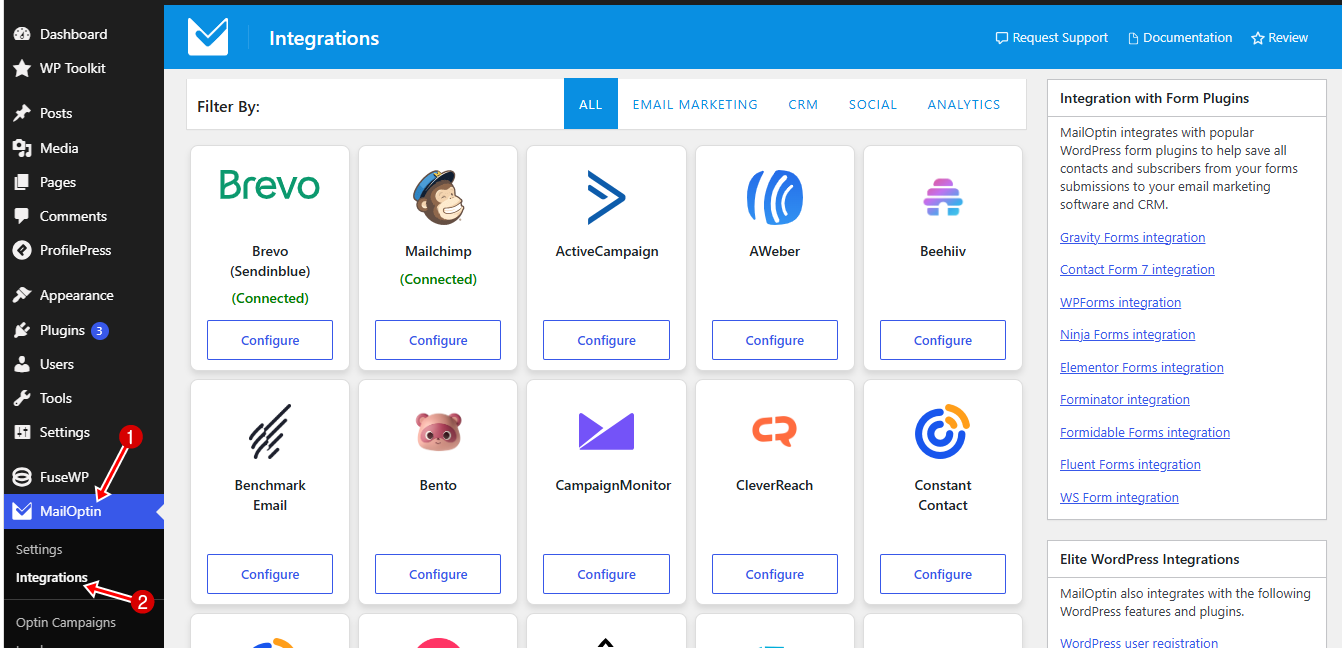The image size is (1342, 648).
Task: Configure the ActiveCampaign integration
Action: pyautogui.click(x=606, y=340)
